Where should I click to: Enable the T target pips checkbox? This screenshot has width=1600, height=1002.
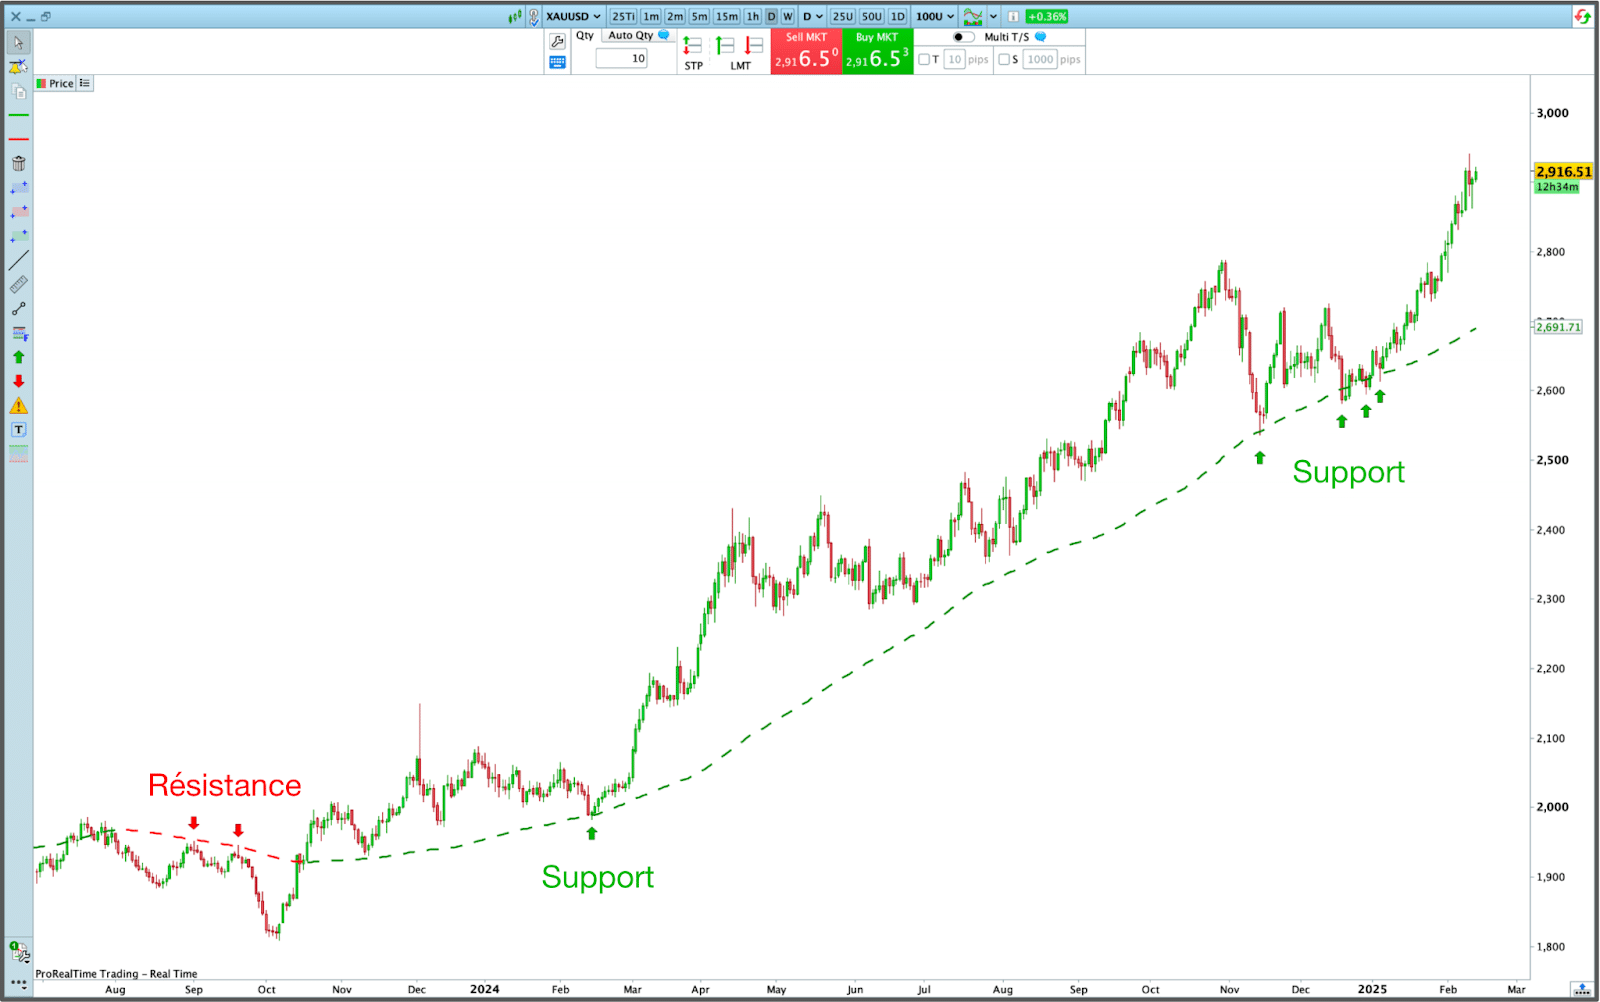coord(924,59)
